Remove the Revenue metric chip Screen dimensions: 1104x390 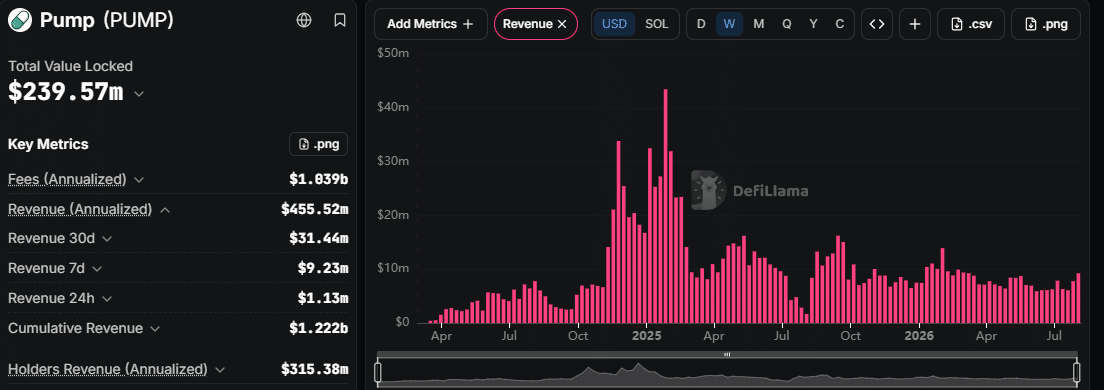pyautogui.click(x=562, y=24)
